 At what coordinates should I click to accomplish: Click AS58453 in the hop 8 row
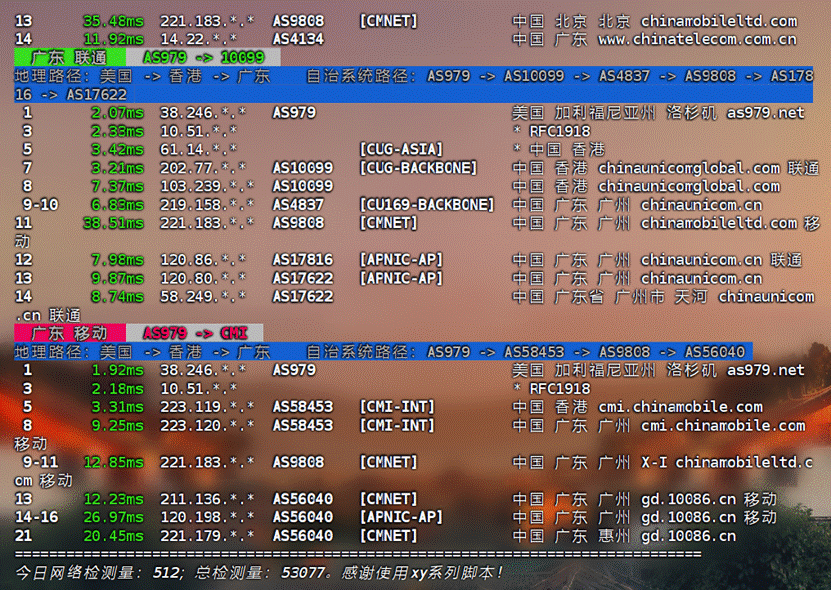click(303, 425)
